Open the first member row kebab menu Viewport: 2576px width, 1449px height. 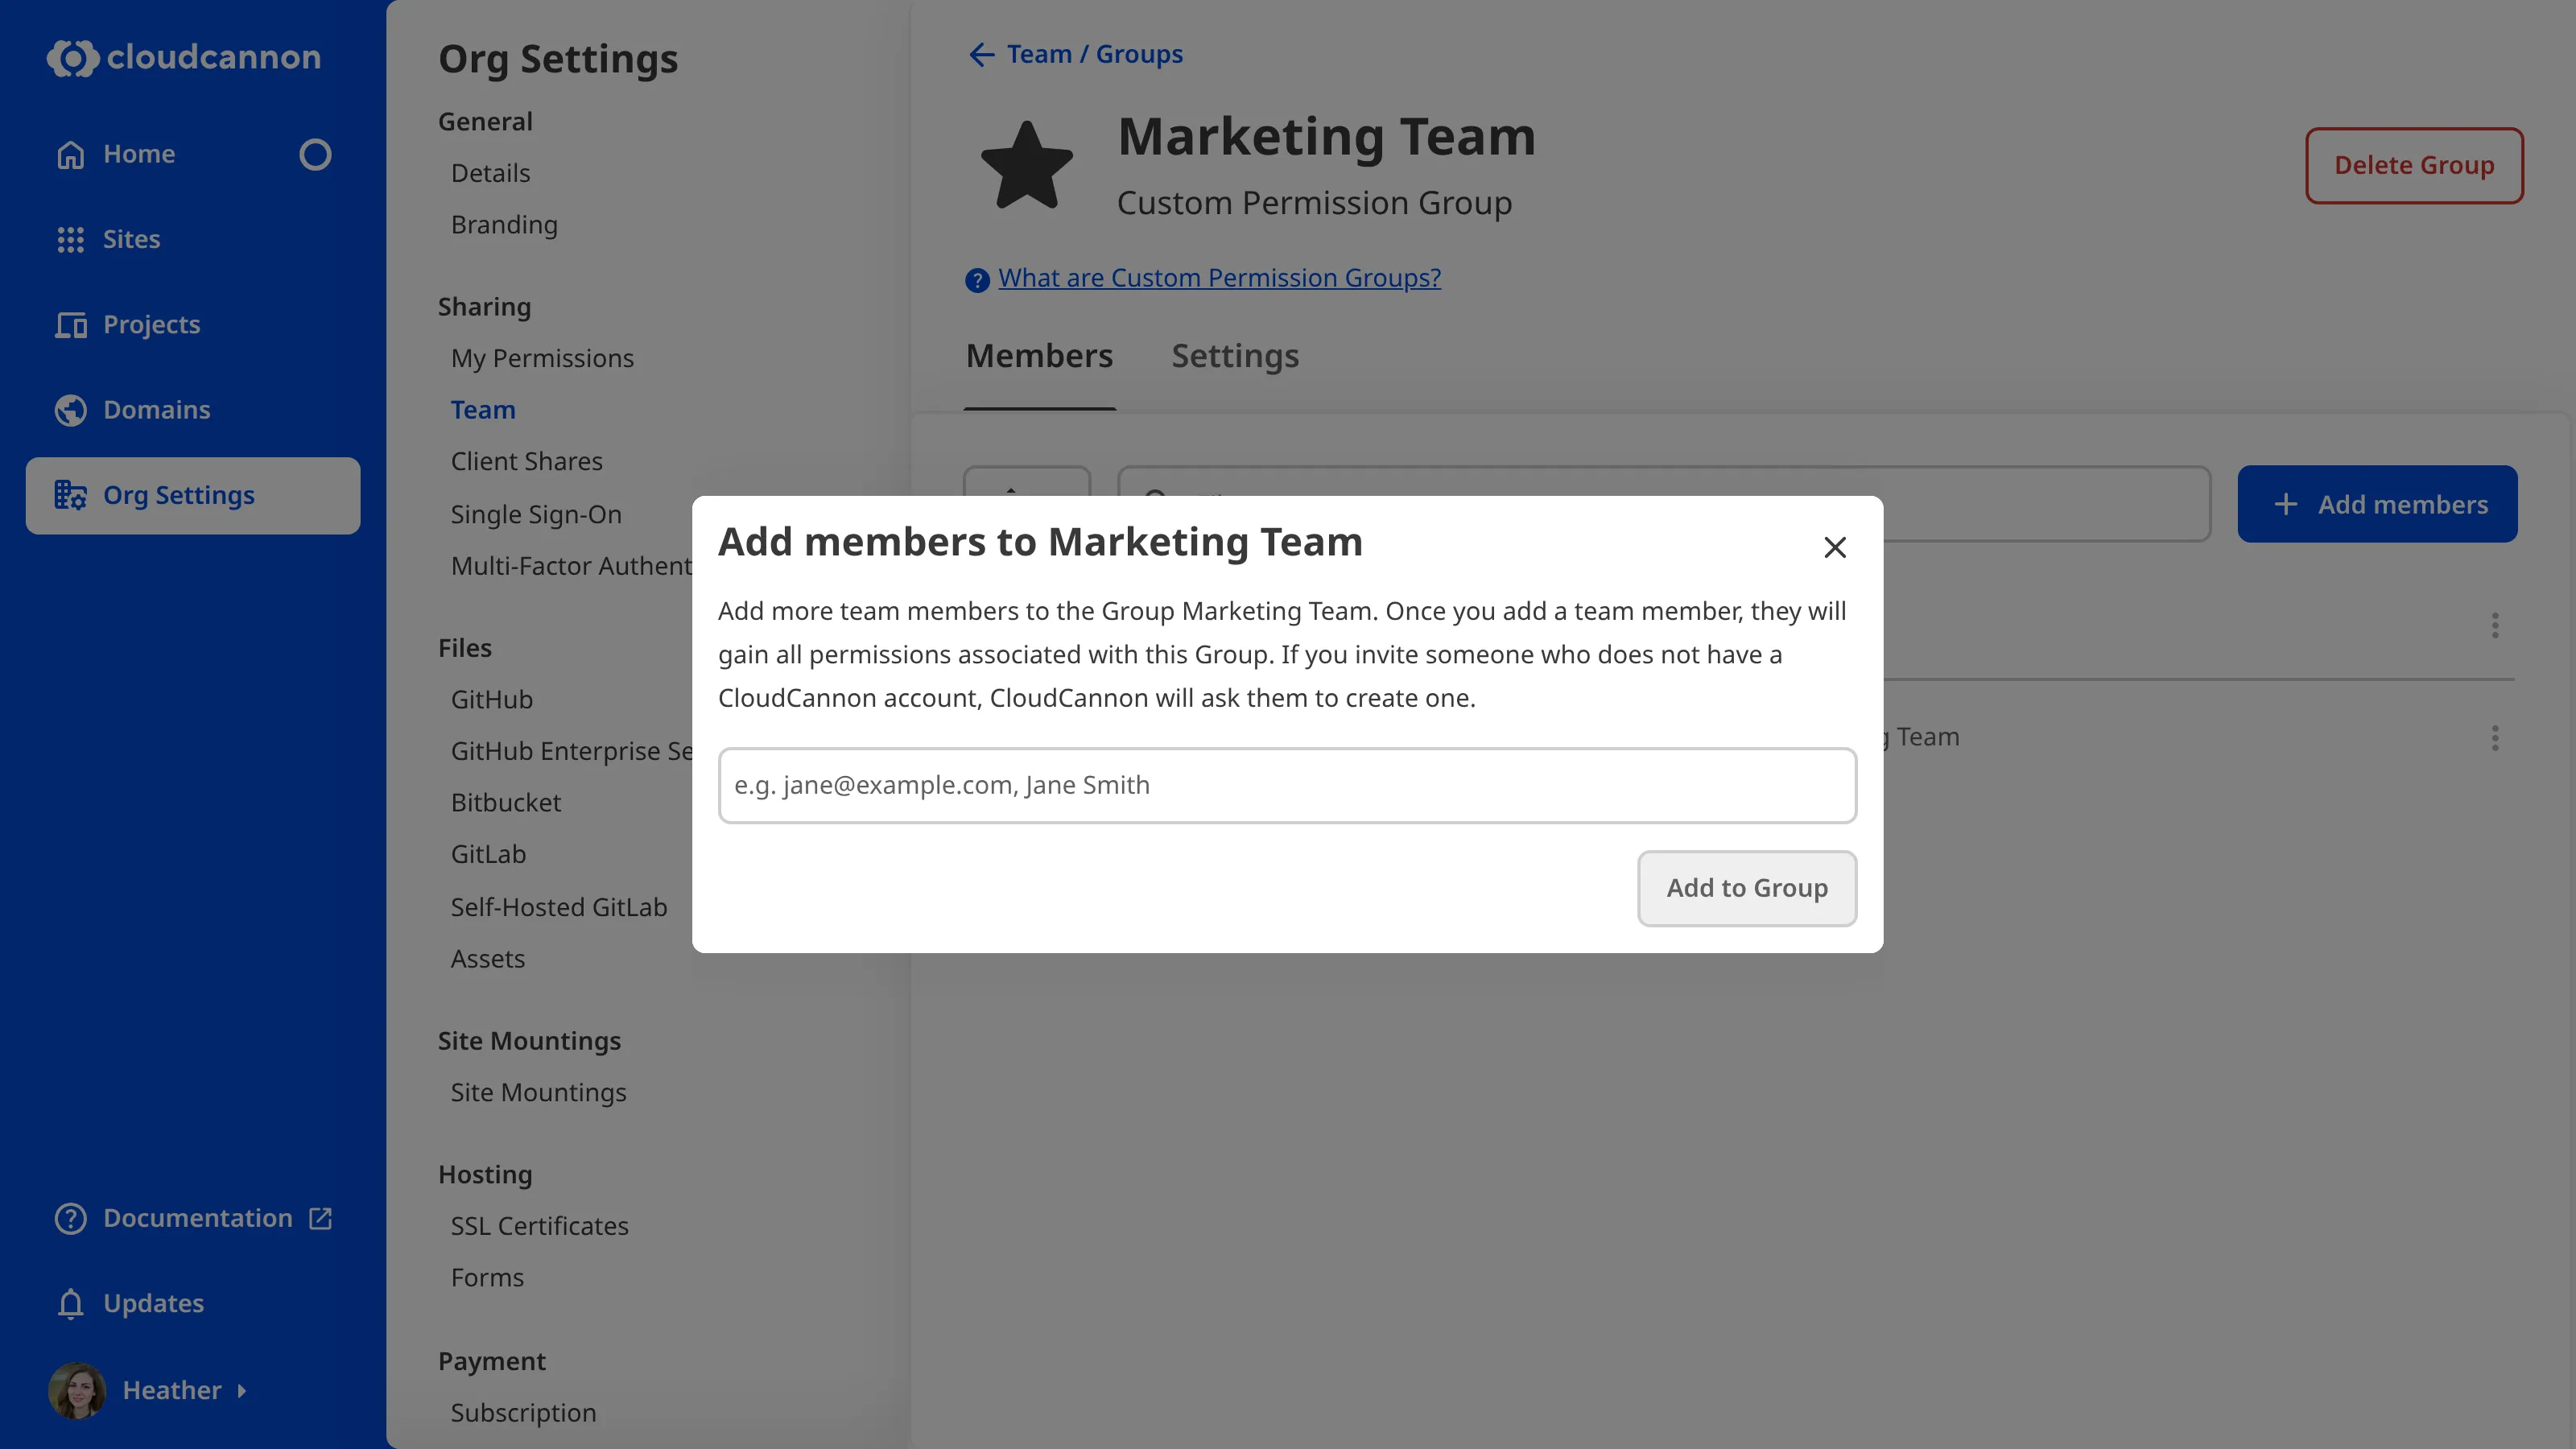pyautogui.click(x=2495, y=625)
